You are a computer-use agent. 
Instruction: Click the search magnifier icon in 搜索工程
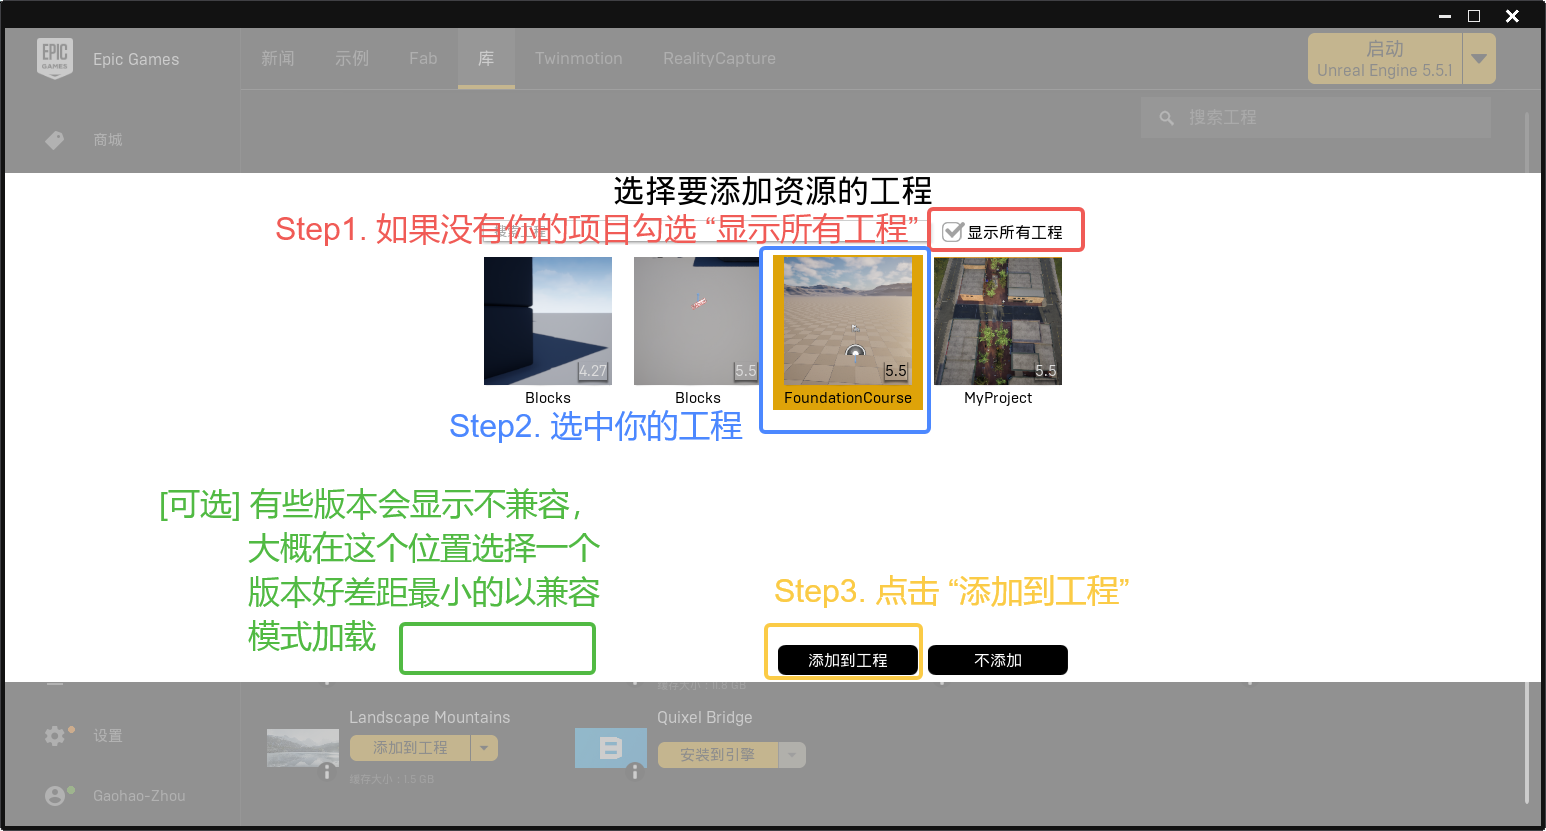pos(1166,118)
